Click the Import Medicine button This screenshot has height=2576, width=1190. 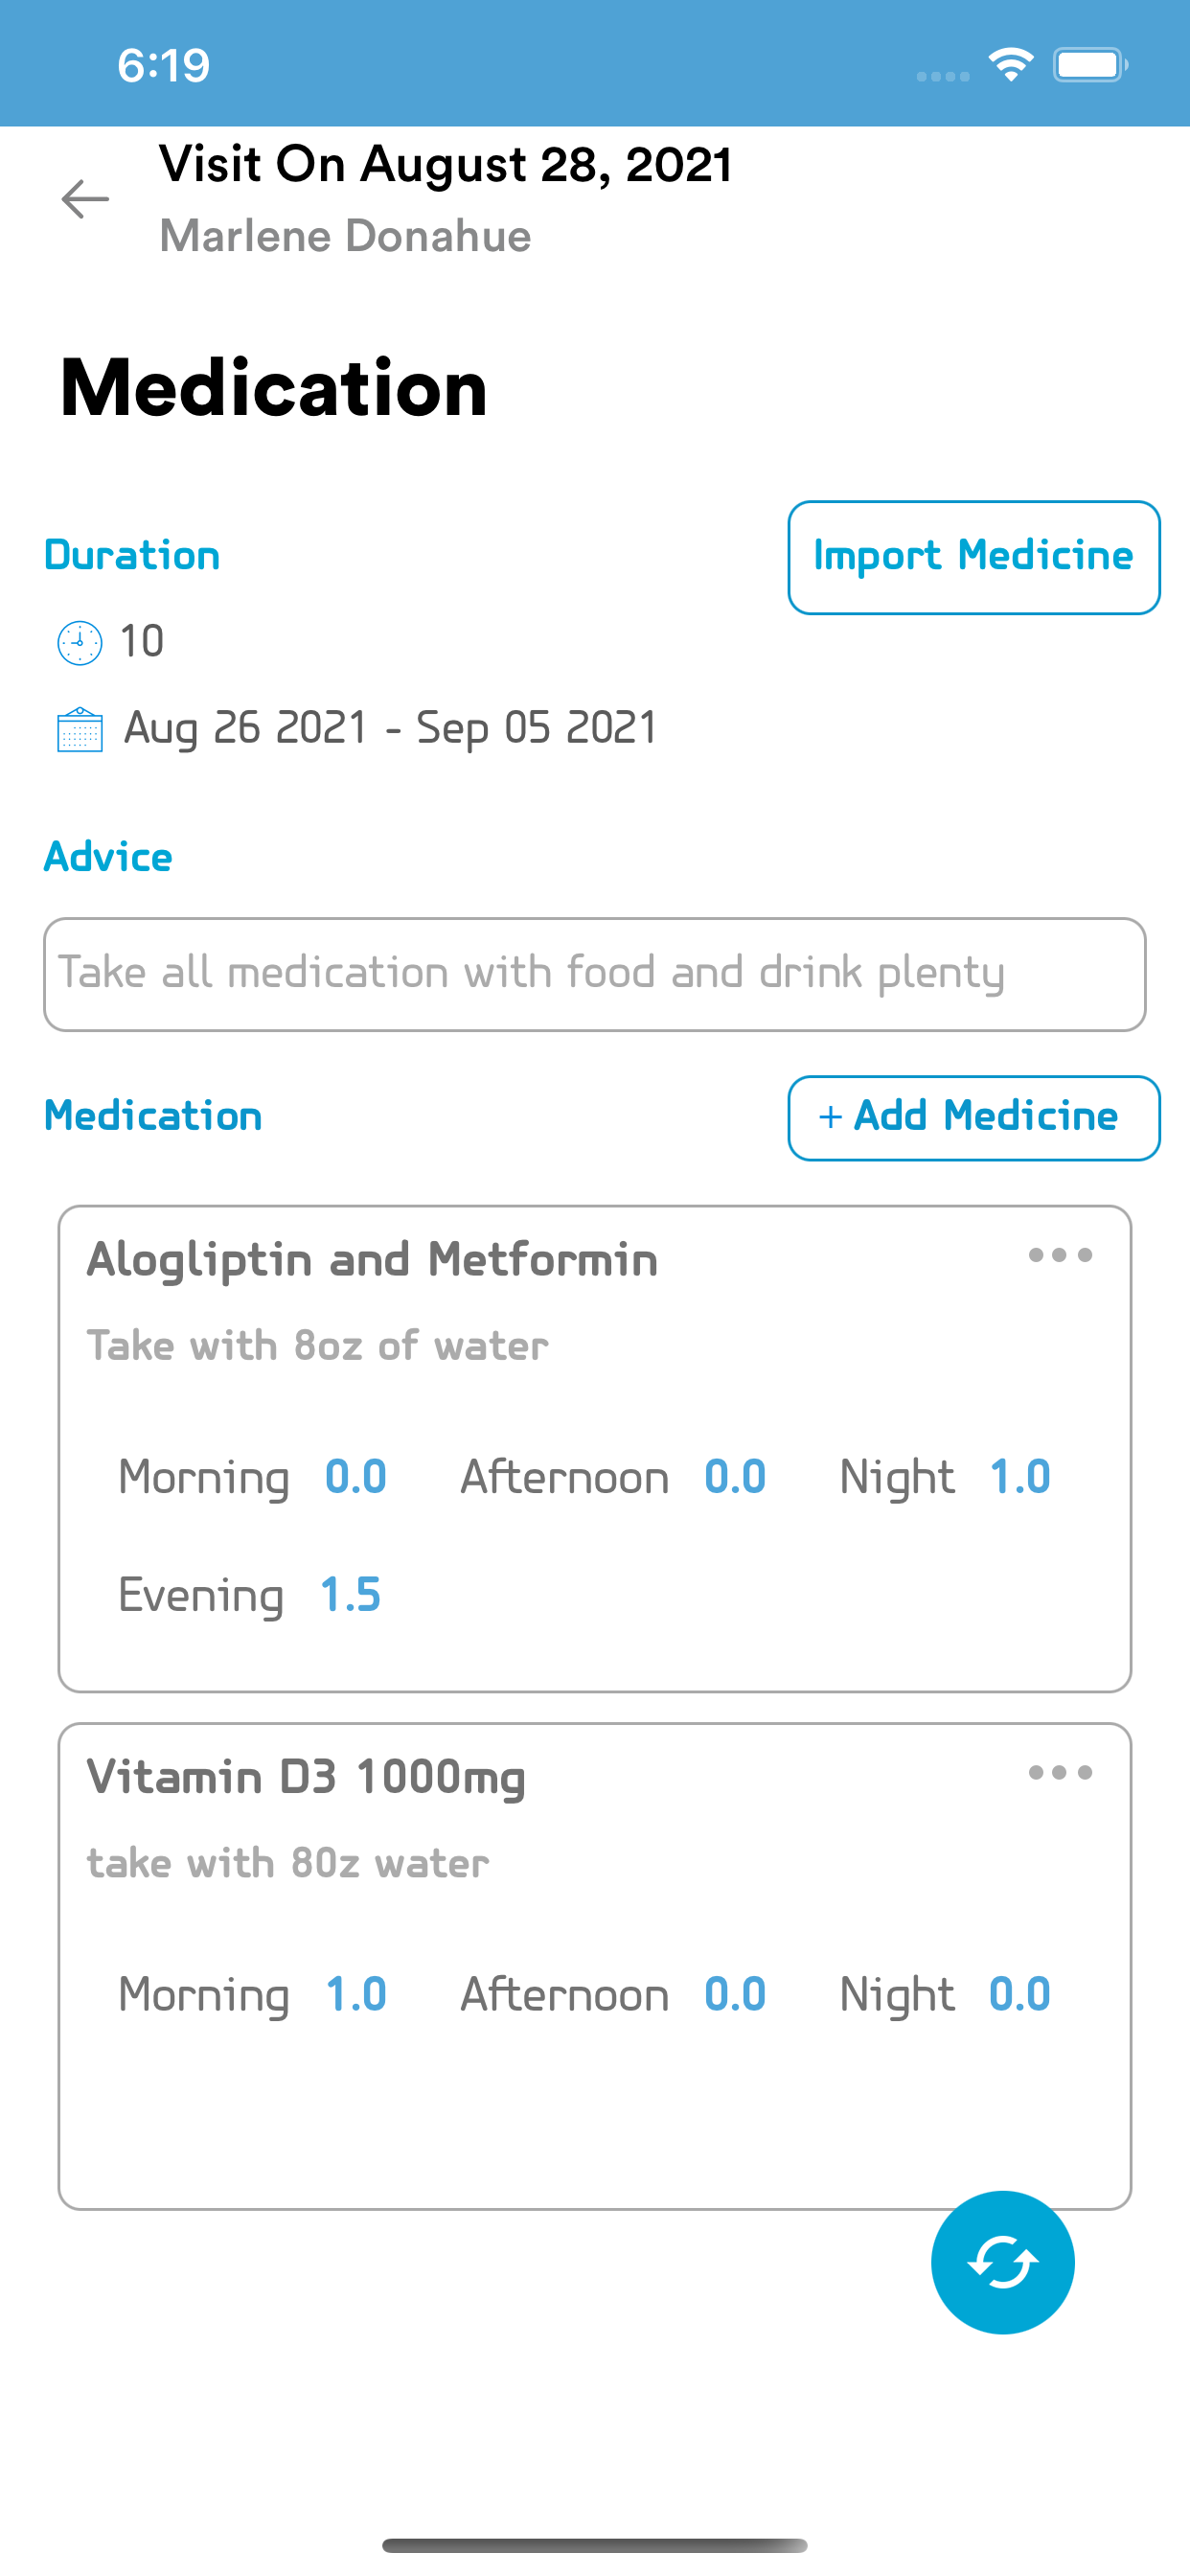click(973, 557)
